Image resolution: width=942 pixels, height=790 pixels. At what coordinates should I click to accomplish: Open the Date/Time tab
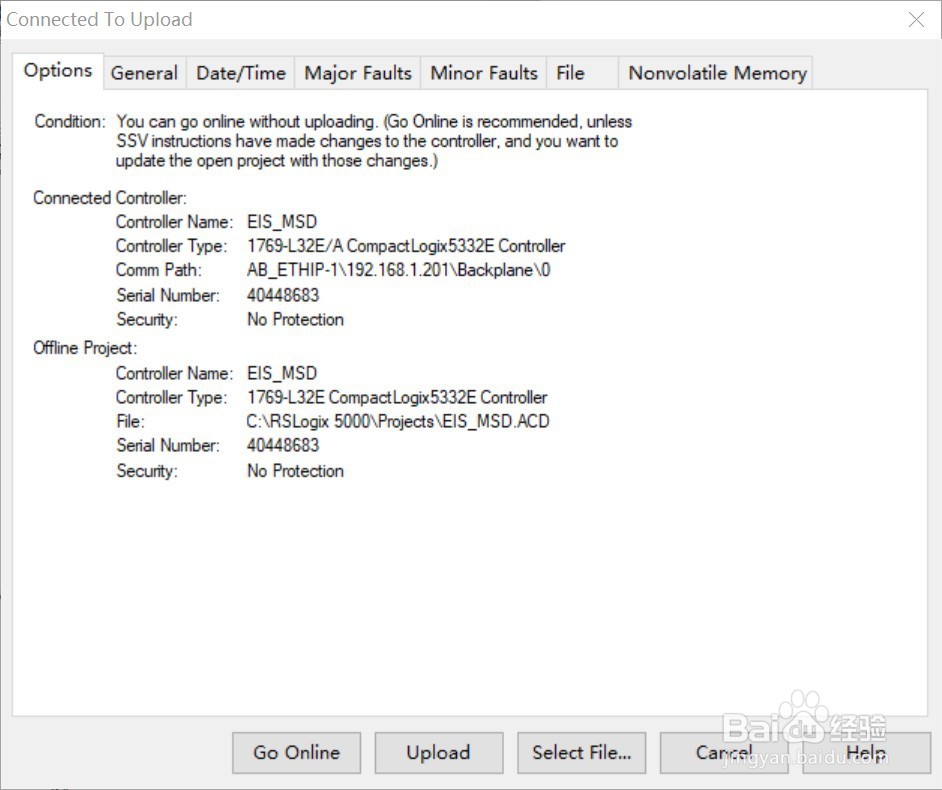coord(240,72)
